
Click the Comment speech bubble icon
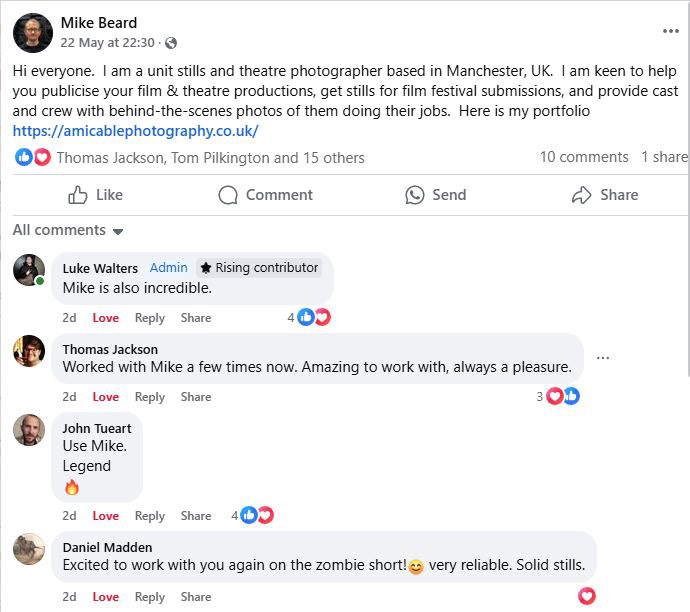pyautogui.click(x=228, y=195)
